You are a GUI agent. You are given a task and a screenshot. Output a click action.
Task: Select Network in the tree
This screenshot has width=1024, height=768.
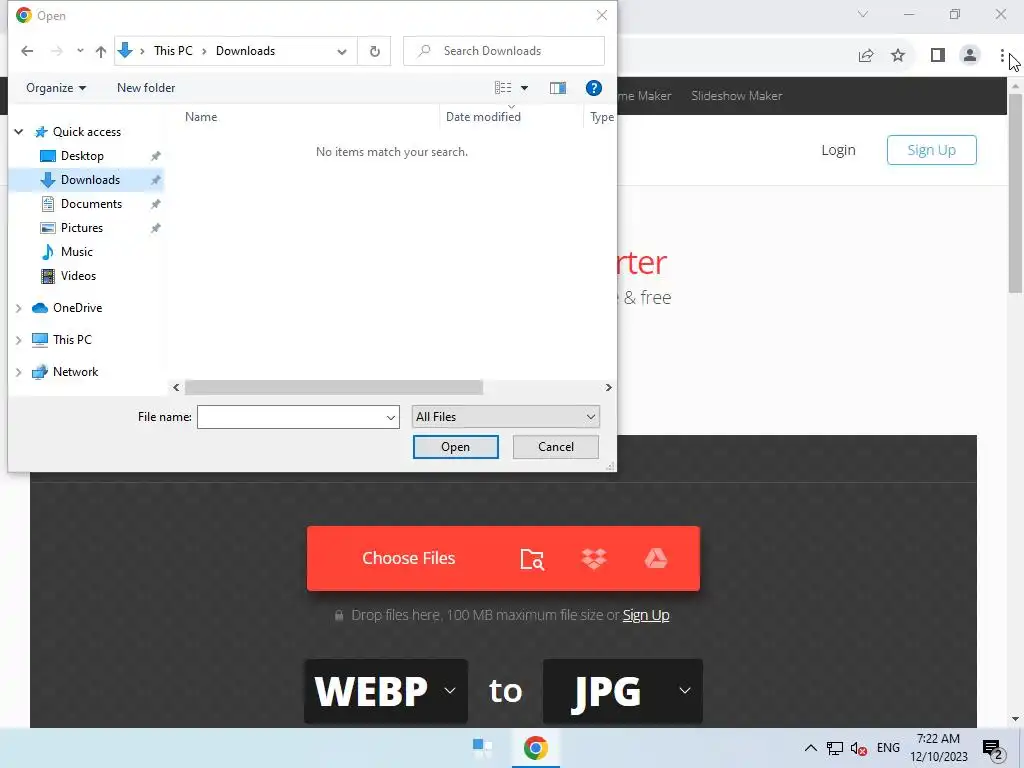(75, 372)
